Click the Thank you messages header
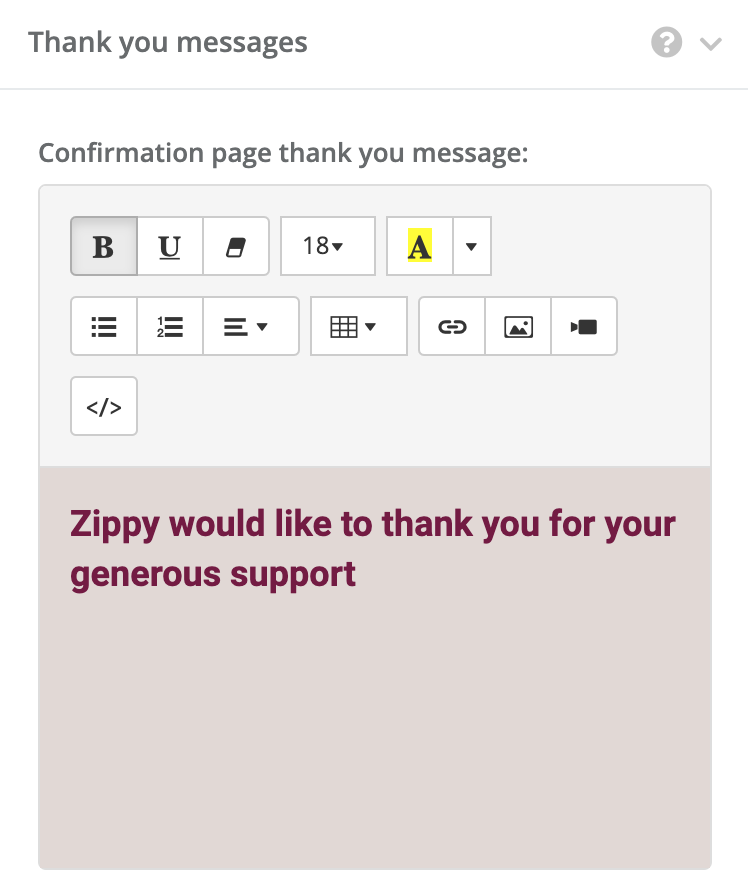This screenshot has width=748, height=878. coord(168,43)
